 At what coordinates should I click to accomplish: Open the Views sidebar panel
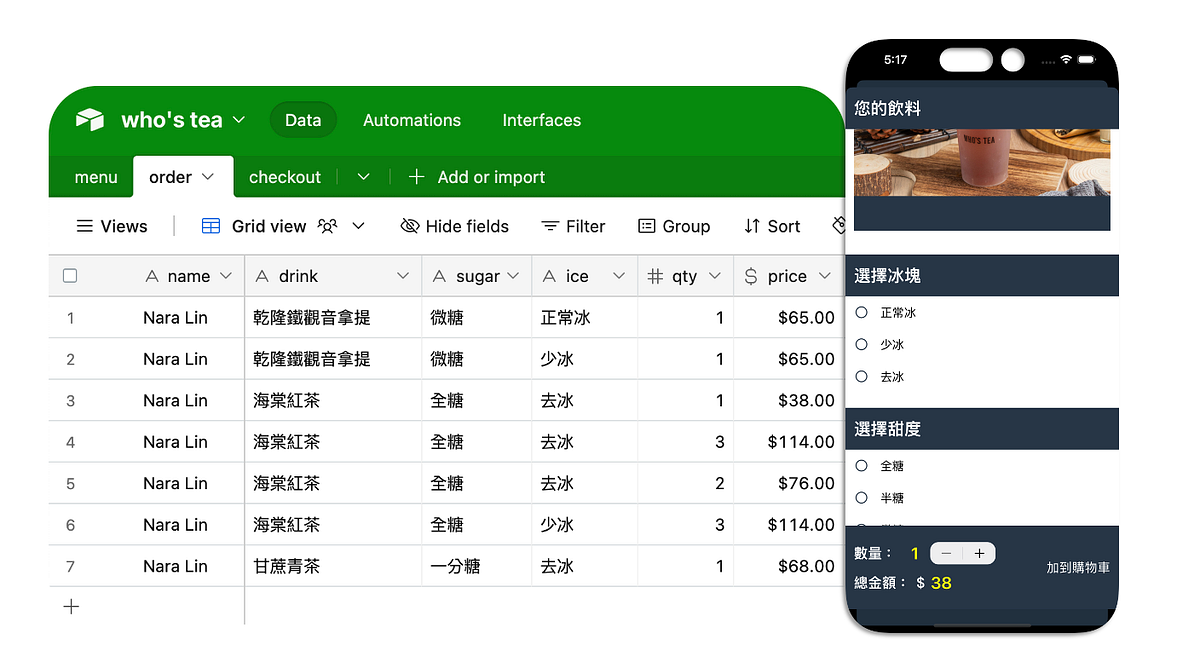coord(111,226)
